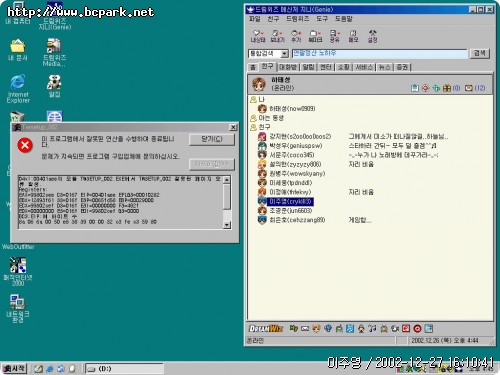The height and width of the screenshot is (375, 500).
Task: Click the search input field in Genie
Action: coord(380,54)
